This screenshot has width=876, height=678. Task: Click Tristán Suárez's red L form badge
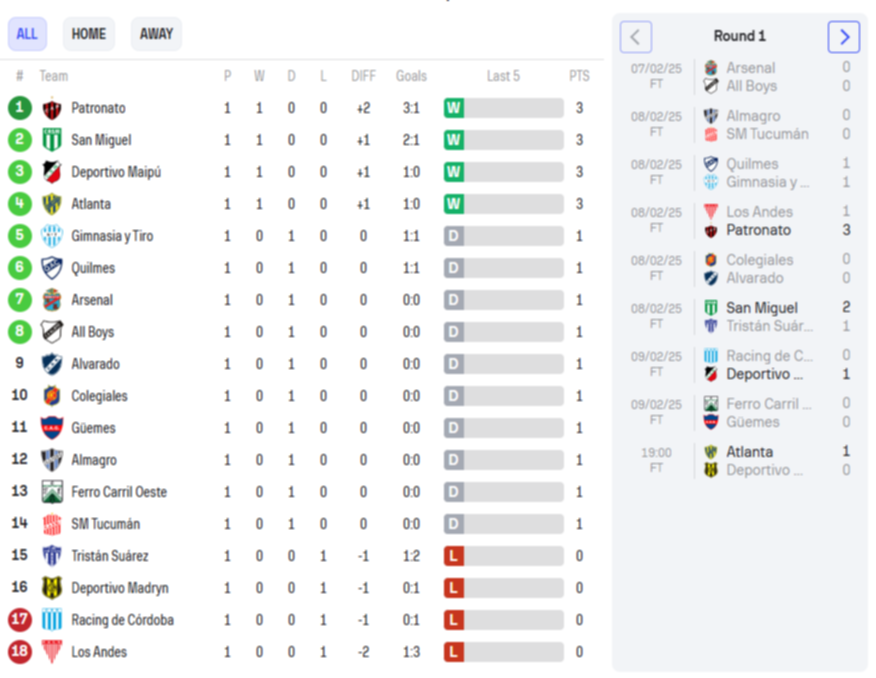[x=454, y=556]
